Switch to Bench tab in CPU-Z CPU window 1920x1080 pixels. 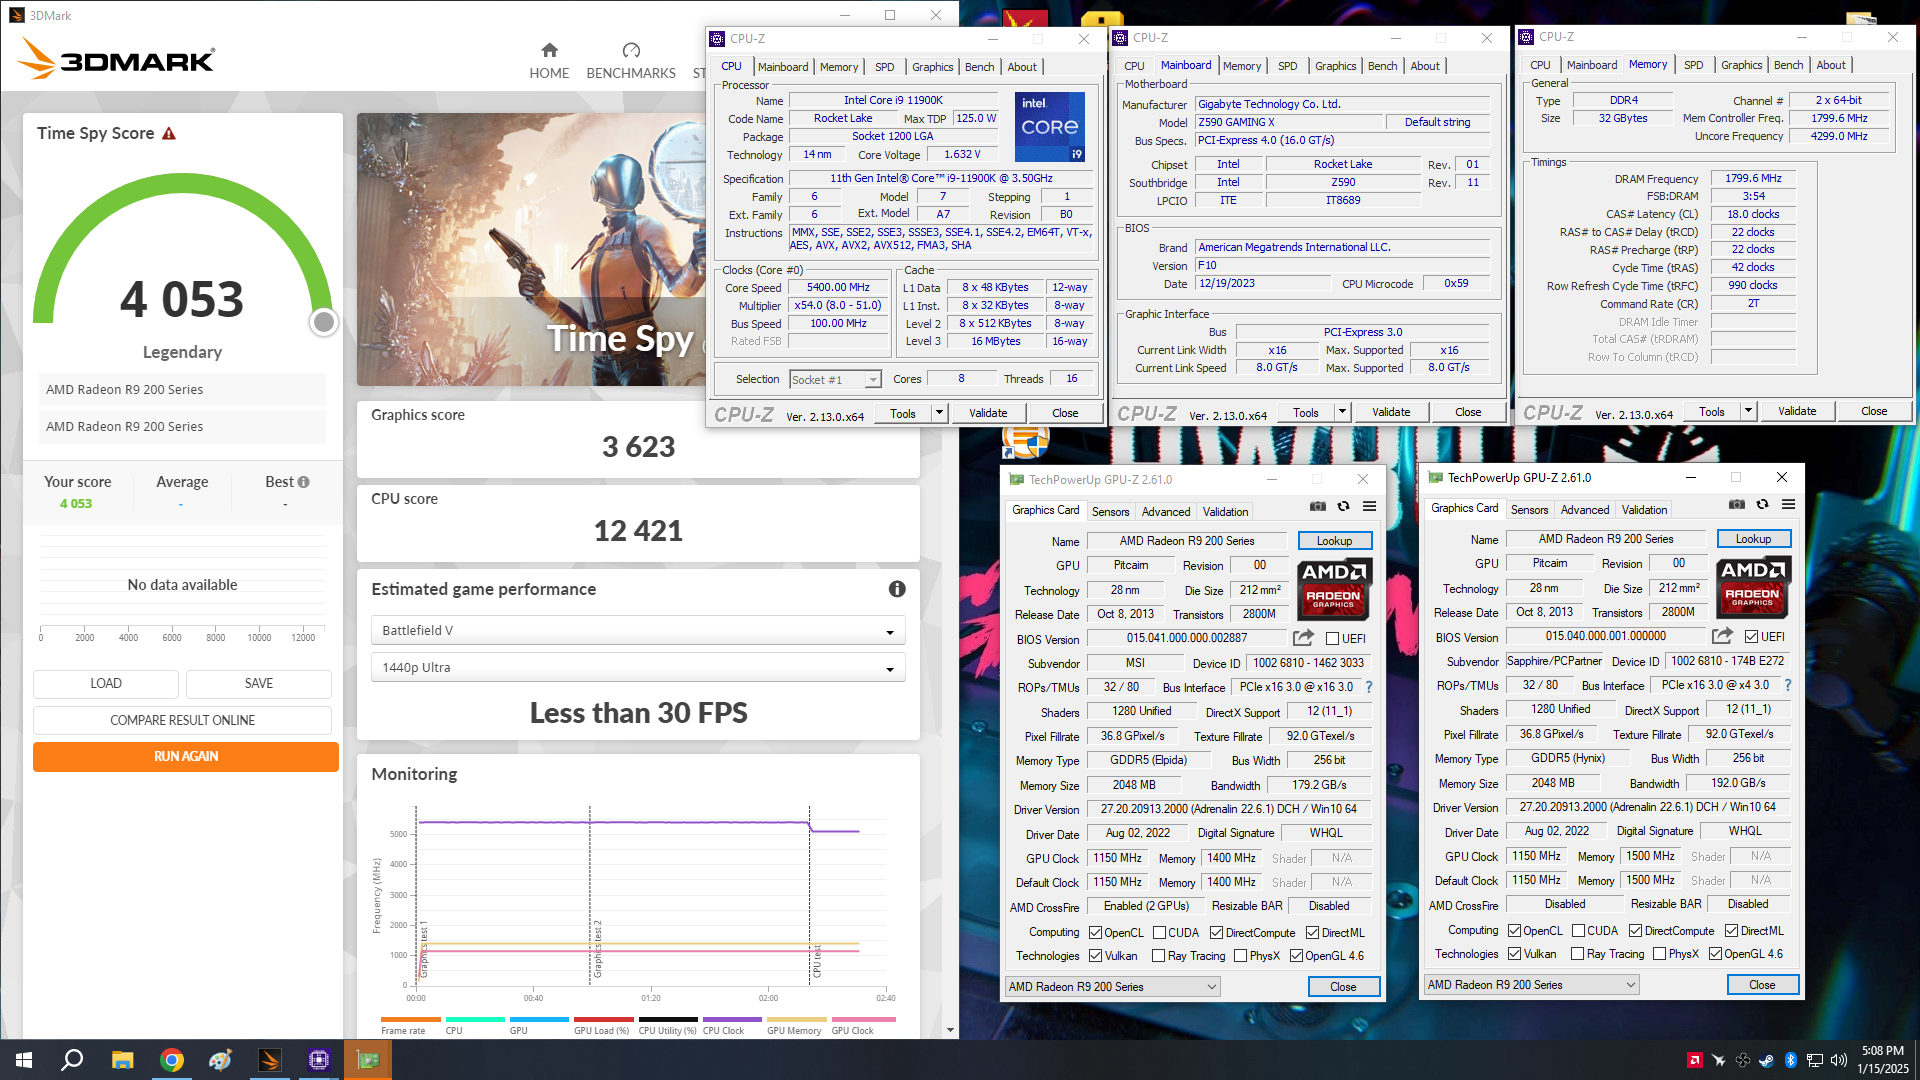pyautogui.click(x=979, y=67)
